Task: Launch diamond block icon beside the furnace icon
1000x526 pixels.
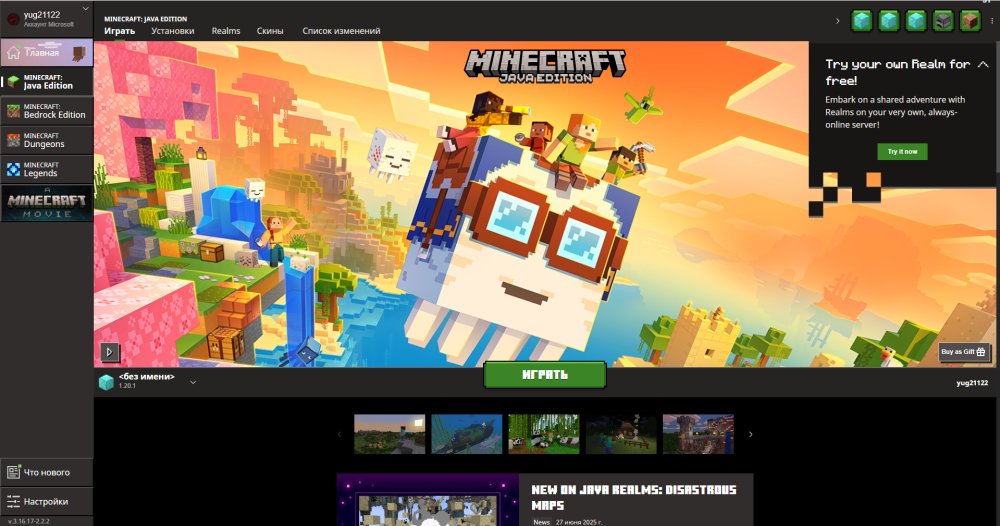Action: click(x=916, y=21)
